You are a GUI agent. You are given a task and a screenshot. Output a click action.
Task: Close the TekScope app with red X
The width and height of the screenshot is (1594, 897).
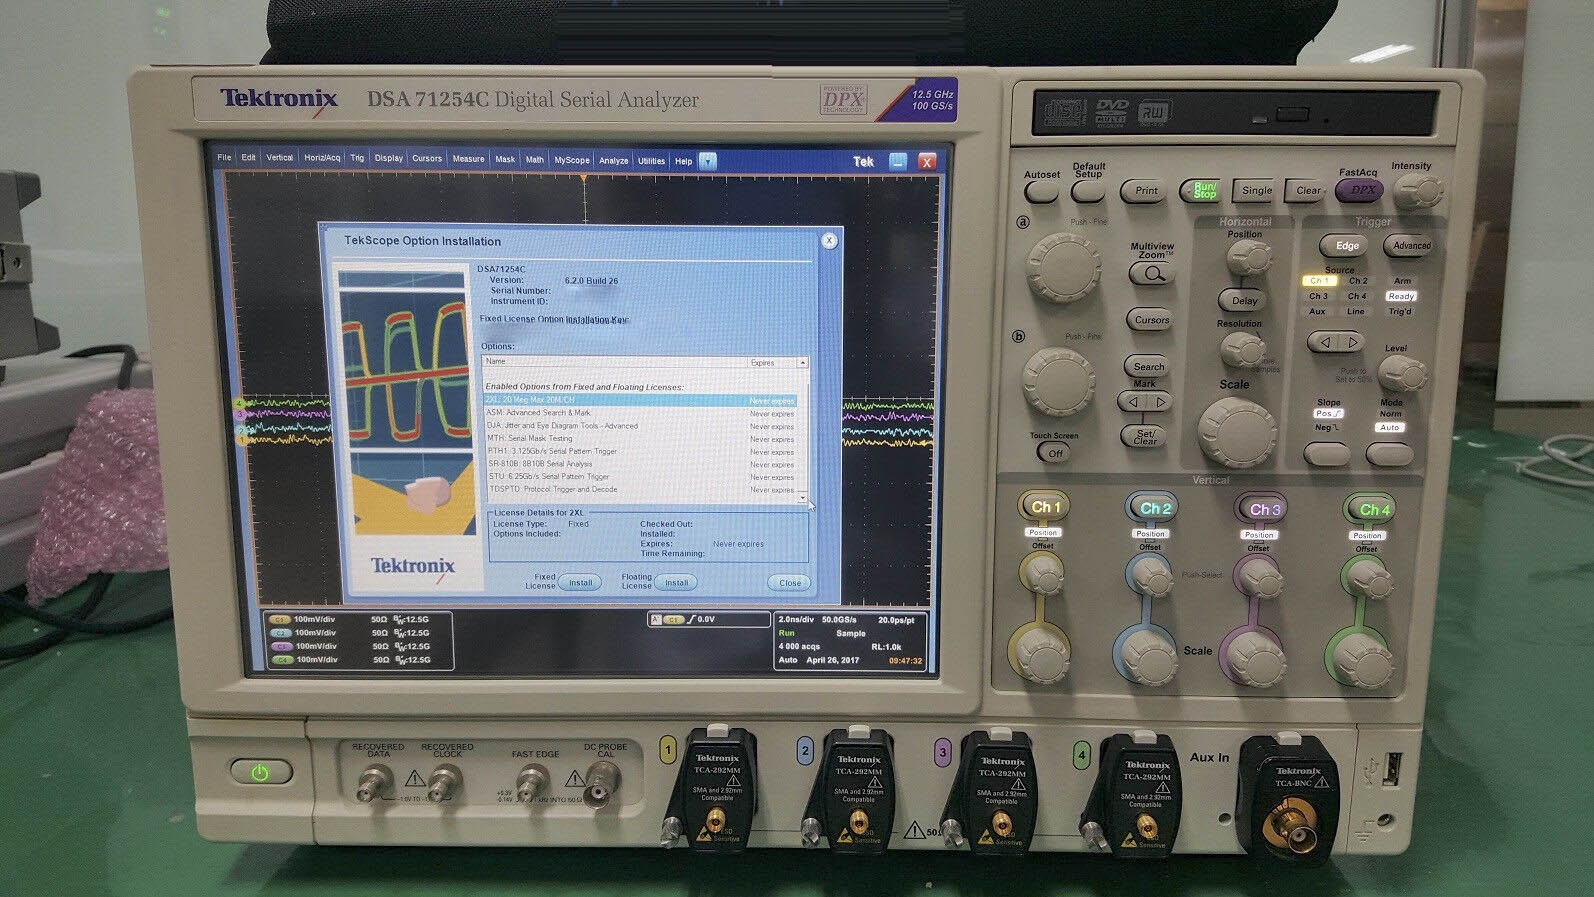(927, 162)
